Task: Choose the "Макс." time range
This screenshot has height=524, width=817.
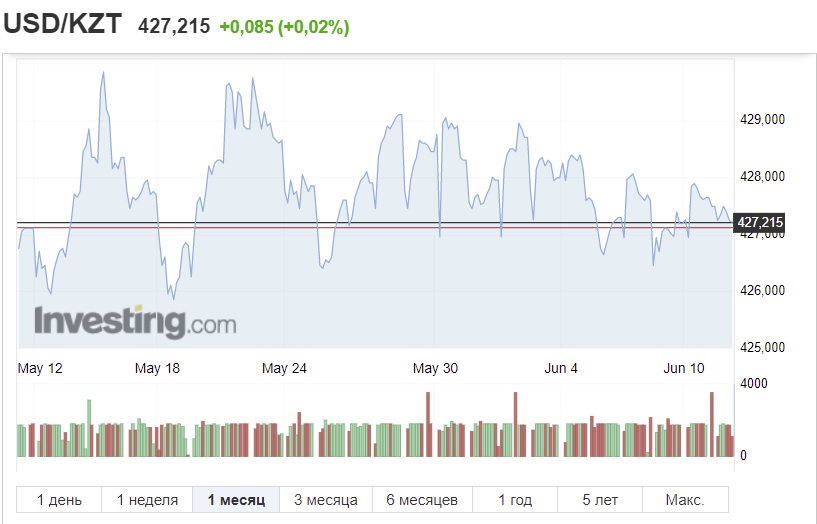Action: [684, 500]
